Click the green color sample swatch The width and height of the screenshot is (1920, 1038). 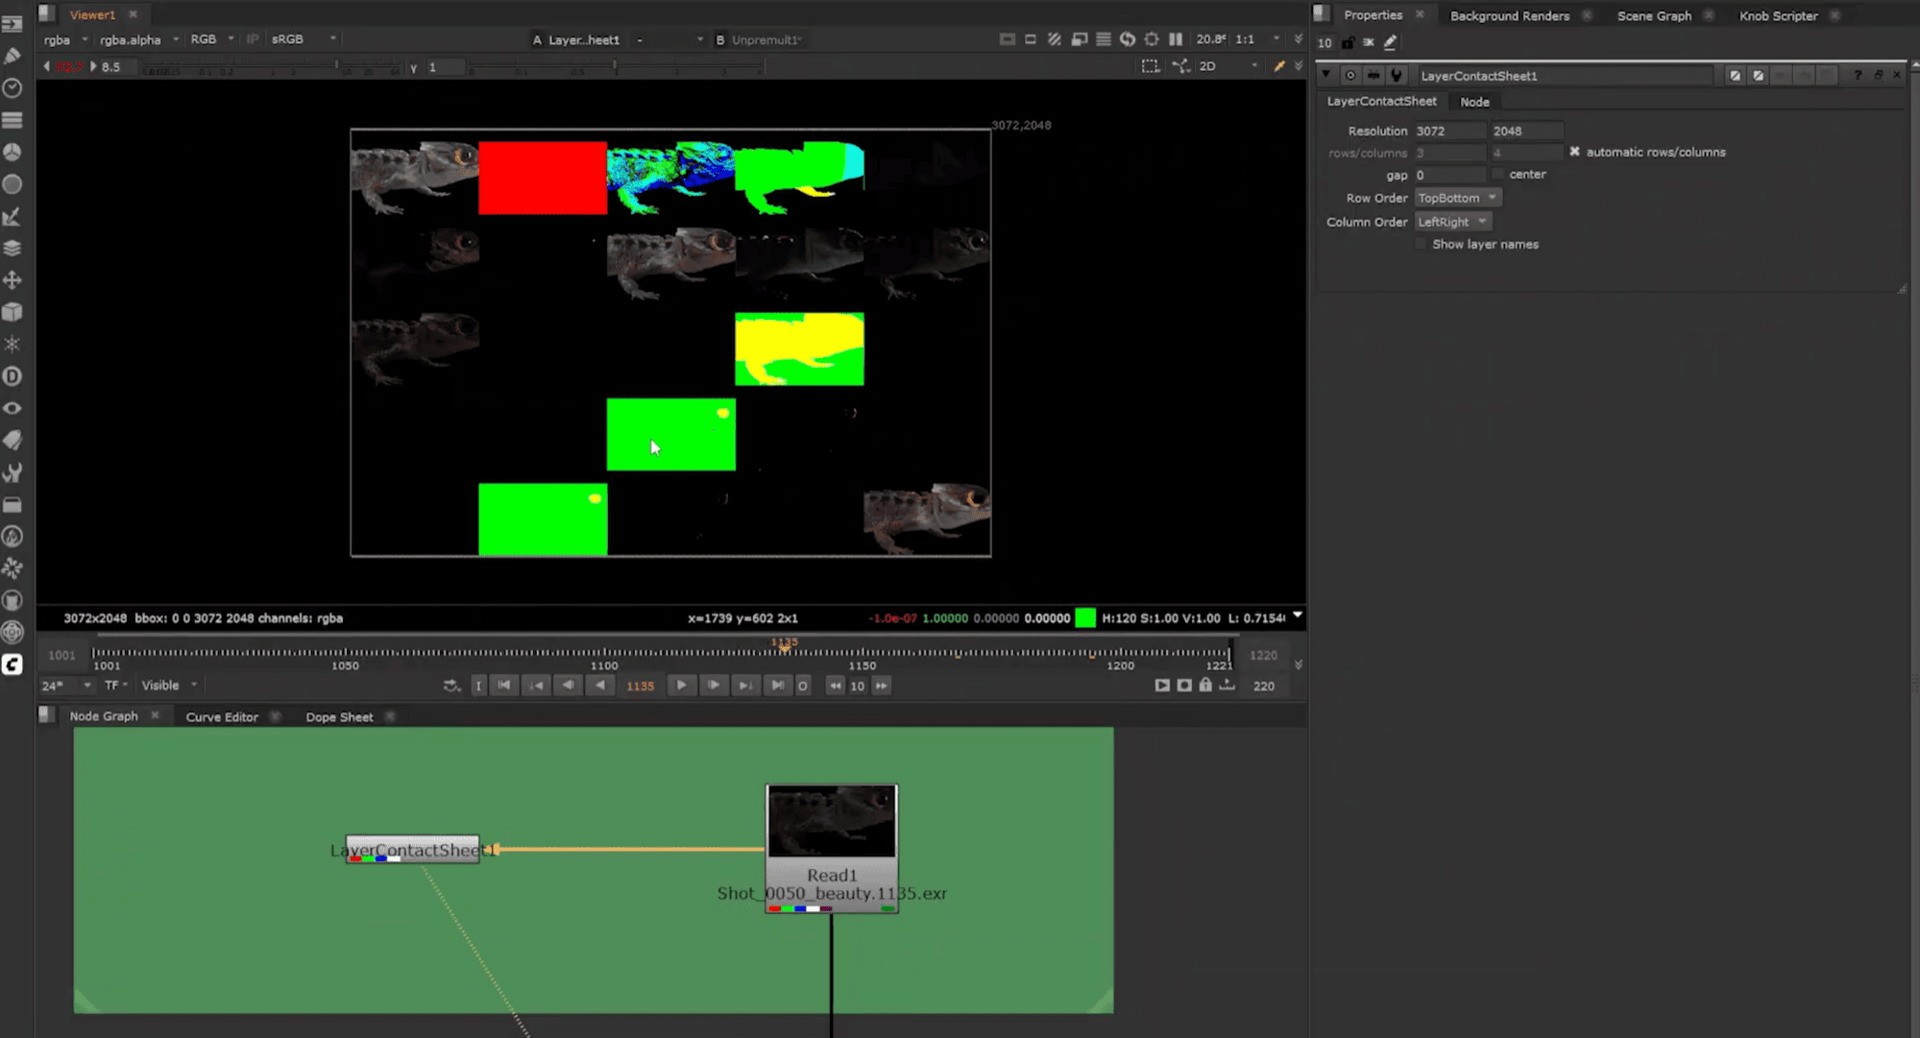[1085, 618]
